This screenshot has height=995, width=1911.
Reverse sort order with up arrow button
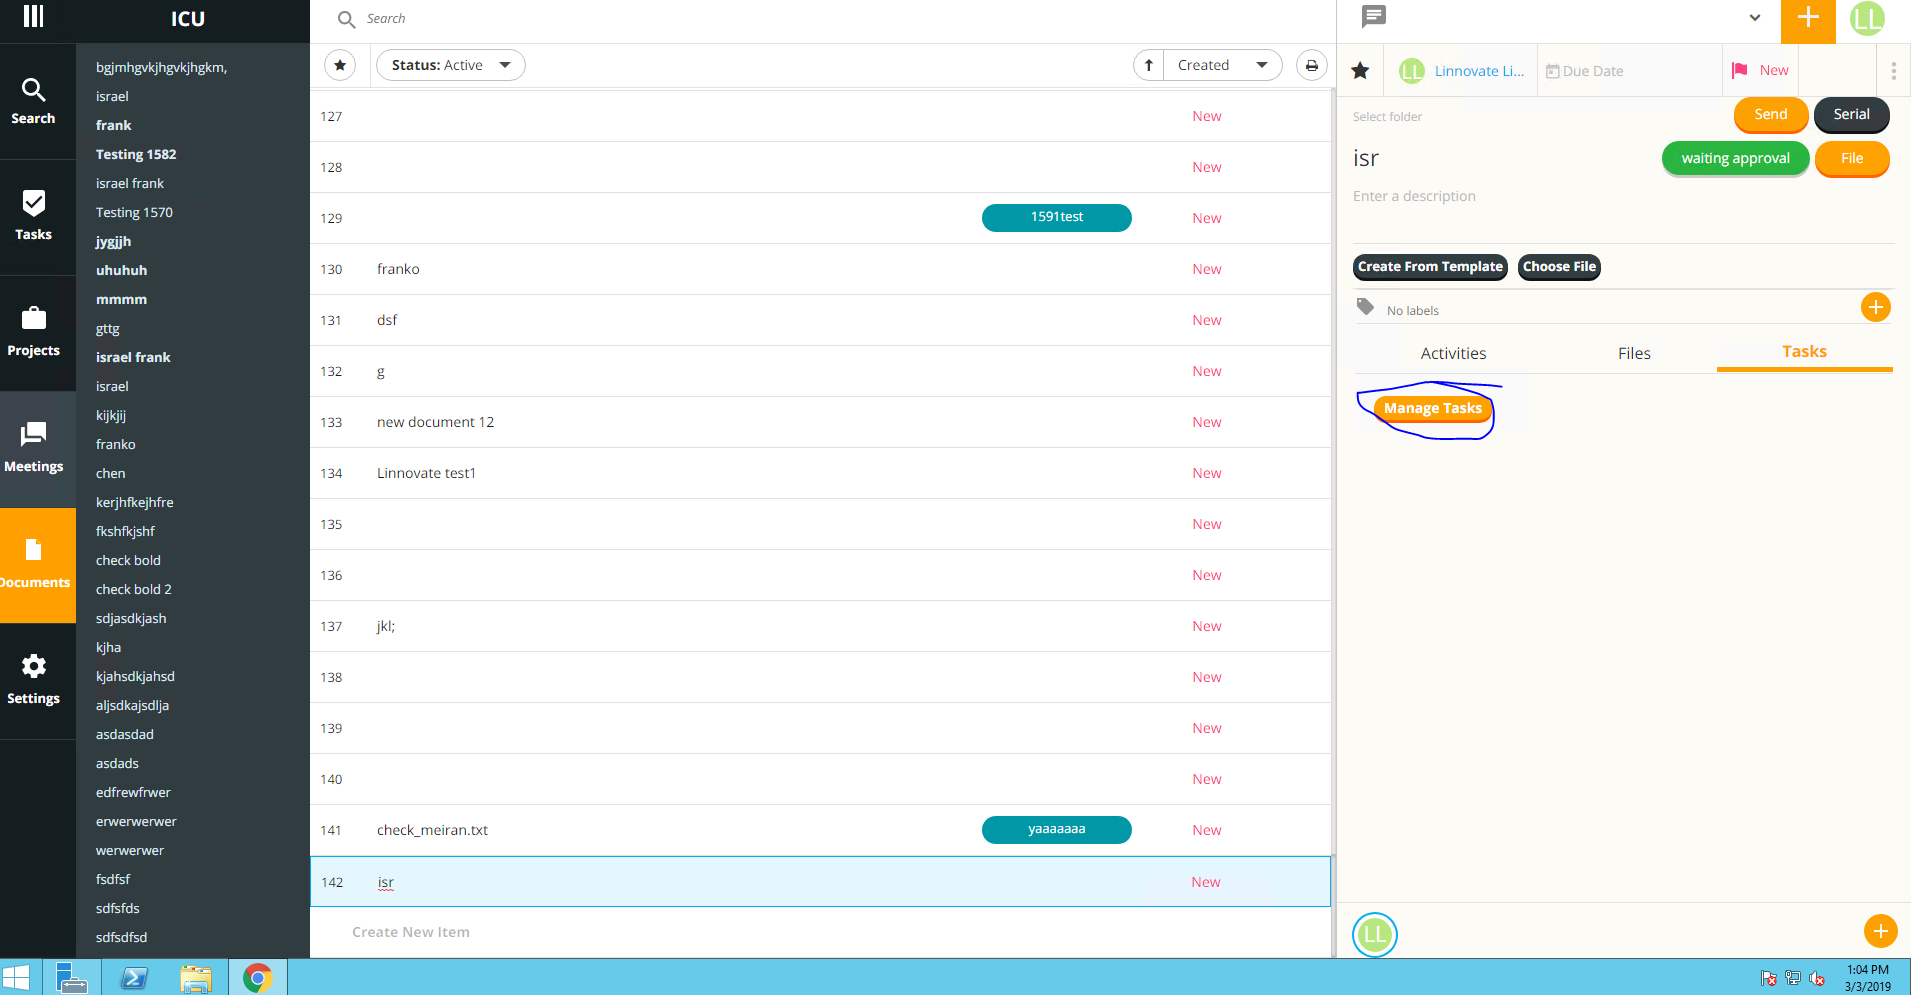click(x=1149, y=65)
